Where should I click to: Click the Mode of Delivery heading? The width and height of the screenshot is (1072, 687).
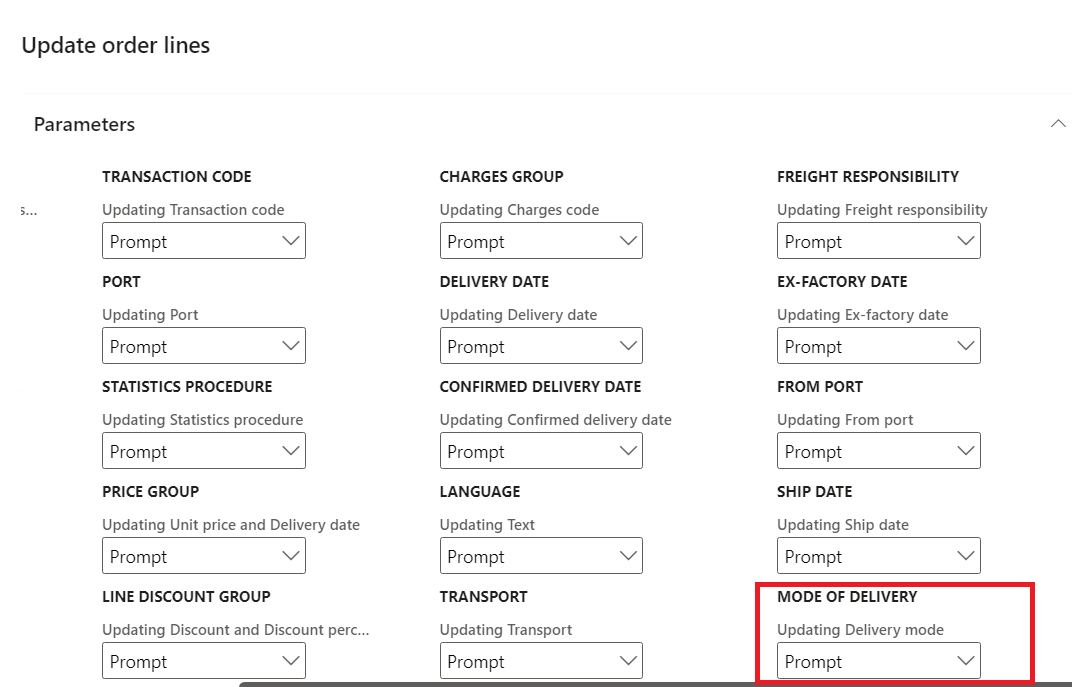[x=847, y=597]
